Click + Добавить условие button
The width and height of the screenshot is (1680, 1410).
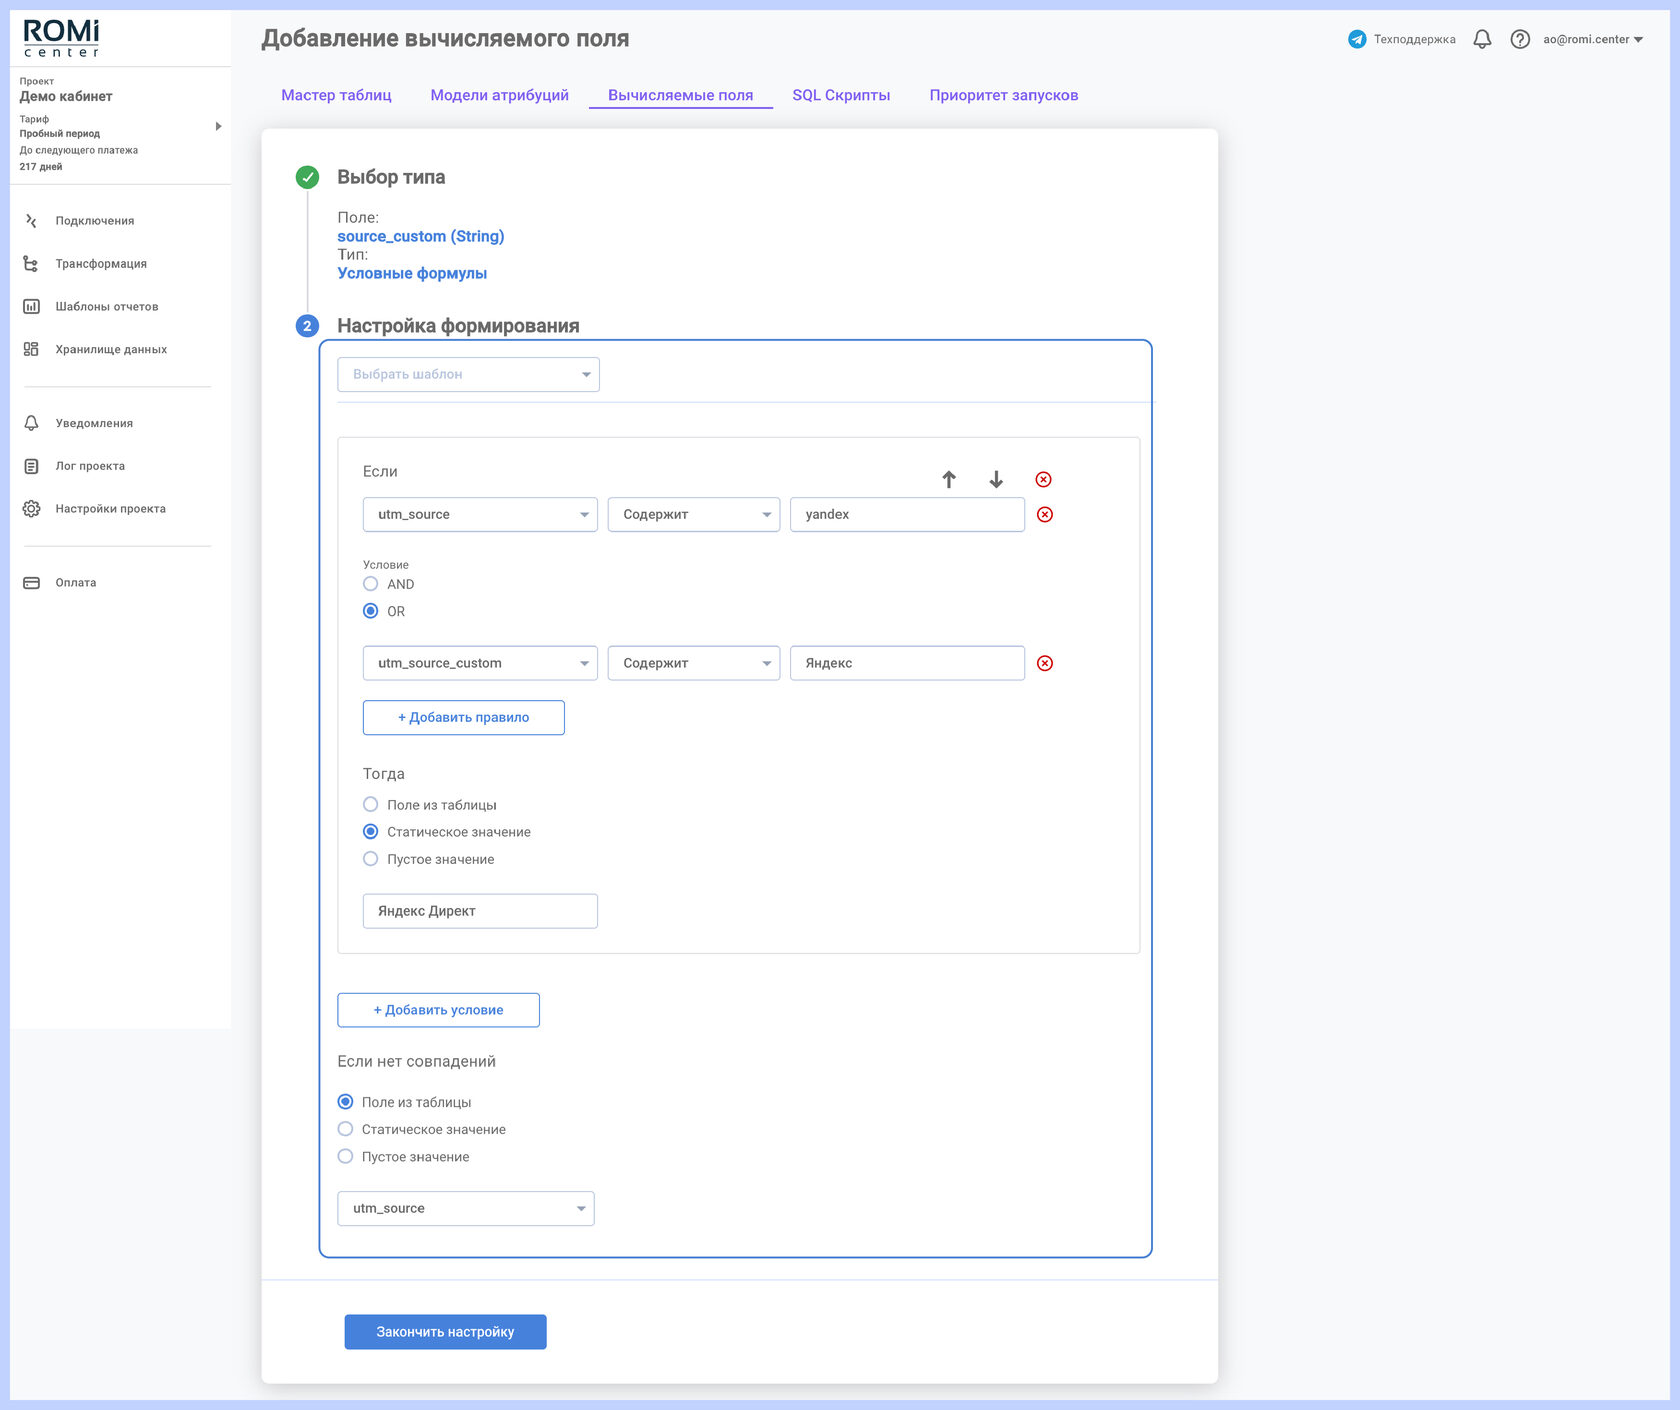pos(439,1011)
